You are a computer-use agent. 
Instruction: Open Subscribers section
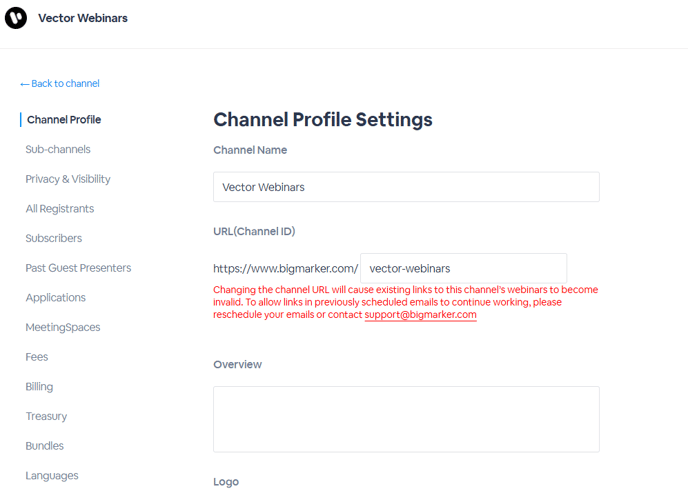[x=54, y=238]
